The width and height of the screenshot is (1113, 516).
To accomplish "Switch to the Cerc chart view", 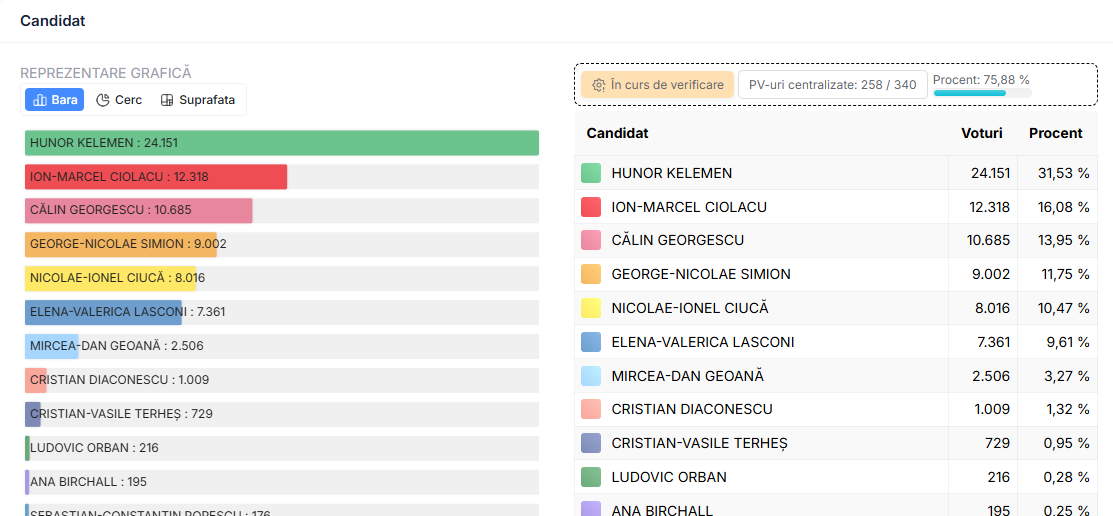I will coord(119,100).
